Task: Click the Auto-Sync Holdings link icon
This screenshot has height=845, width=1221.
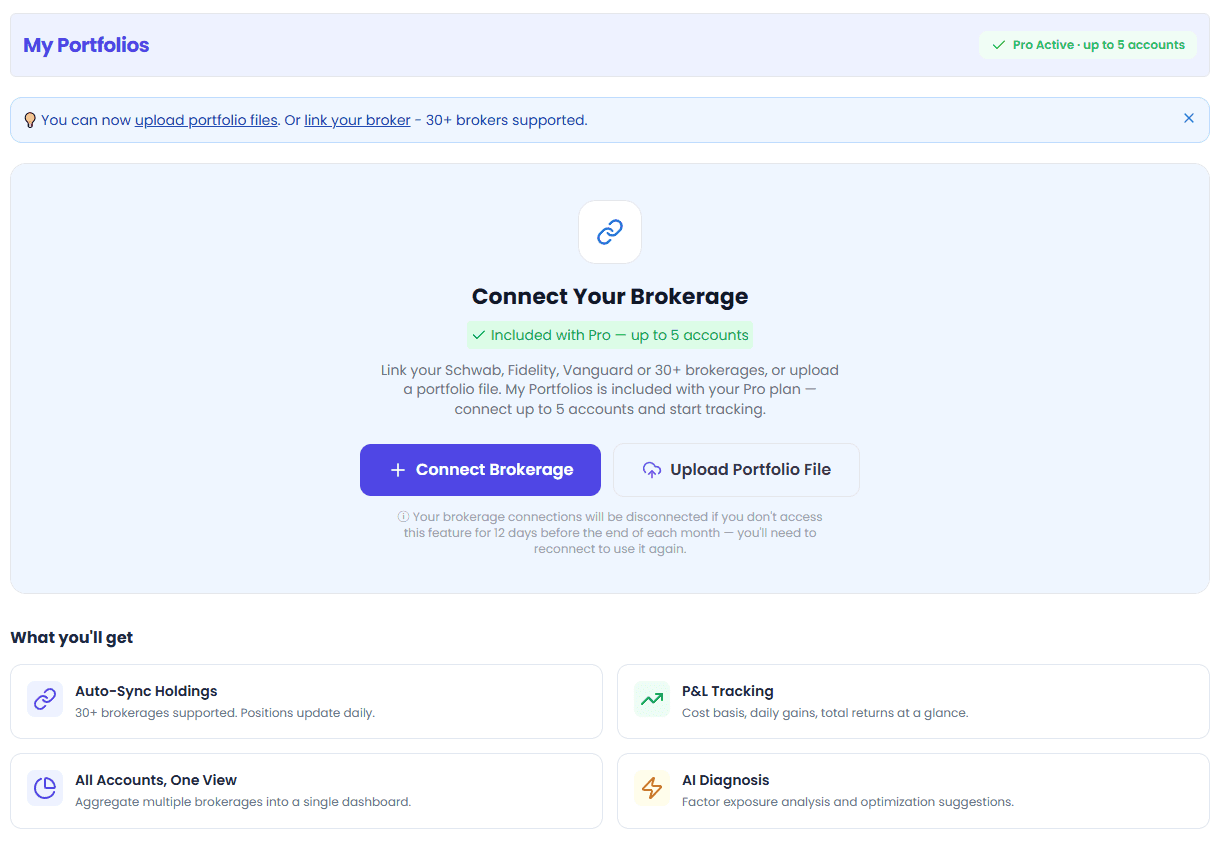Action: click(45, 699)
